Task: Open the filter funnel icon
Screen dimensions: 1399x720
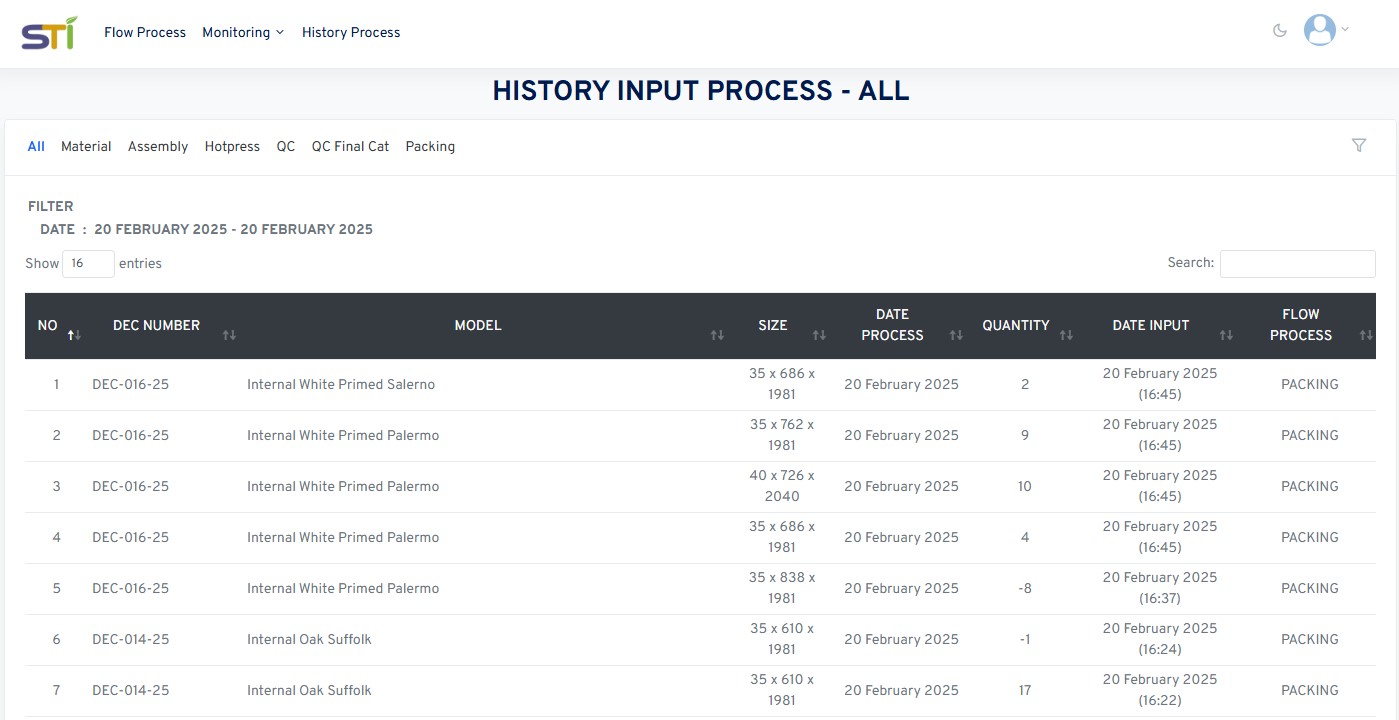Action: 1358,145
